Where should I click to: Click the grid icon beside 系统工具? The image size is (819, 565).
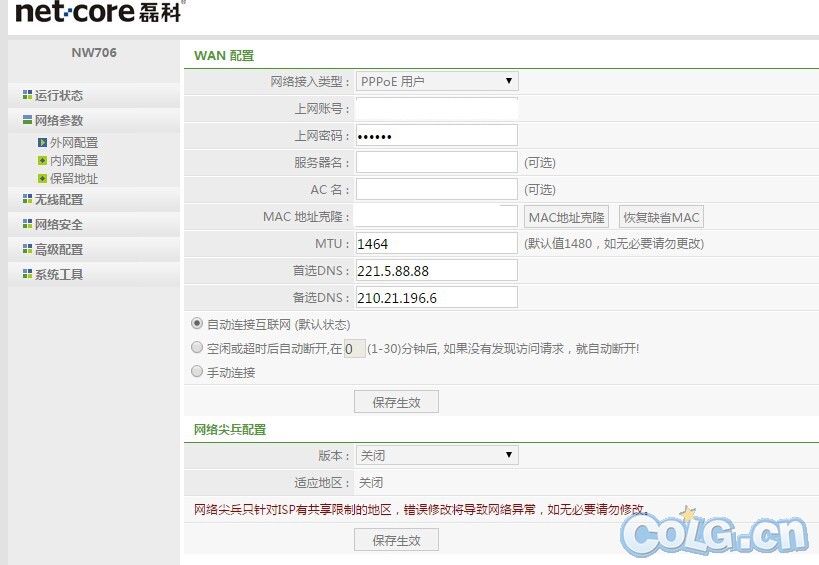pos(27,274)
